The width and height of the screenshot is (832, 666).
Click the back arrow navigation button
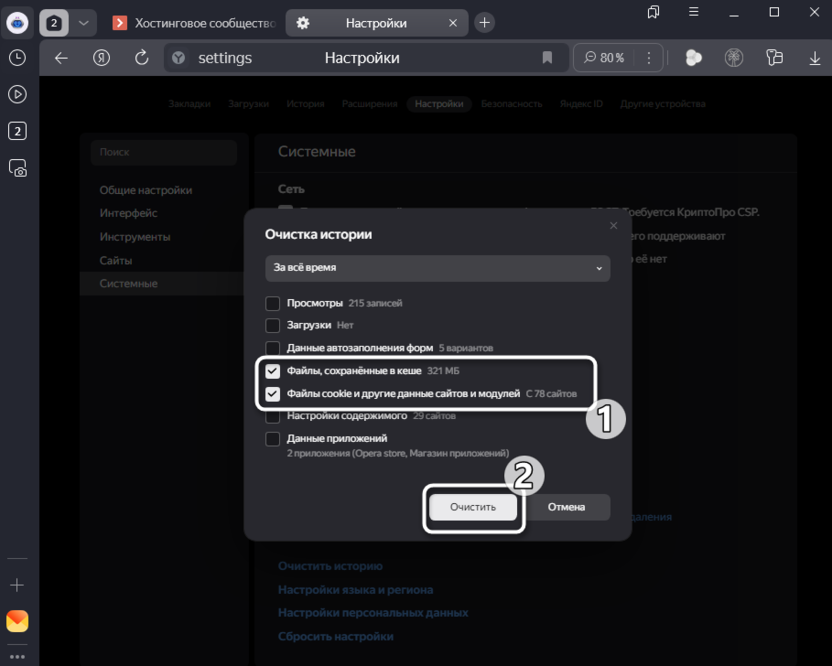pos(61,58)
